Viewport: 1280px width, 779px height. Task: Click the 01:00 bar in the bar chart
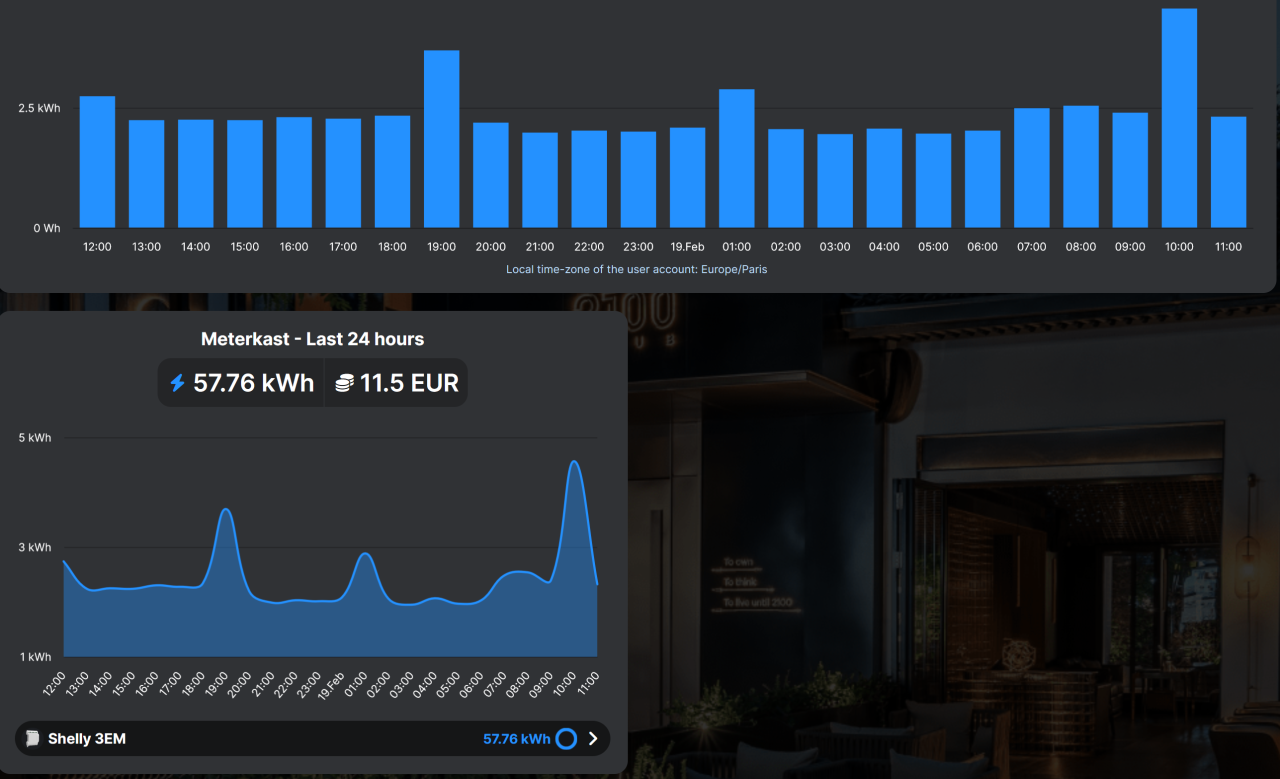coord(736,158)
